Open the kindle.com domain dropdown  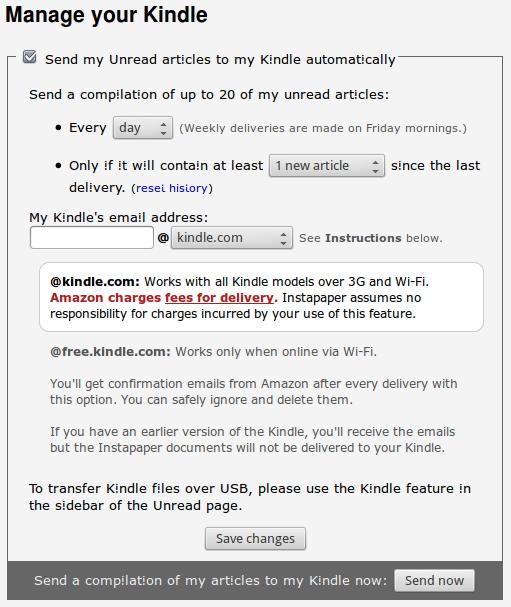click(232, 238)
